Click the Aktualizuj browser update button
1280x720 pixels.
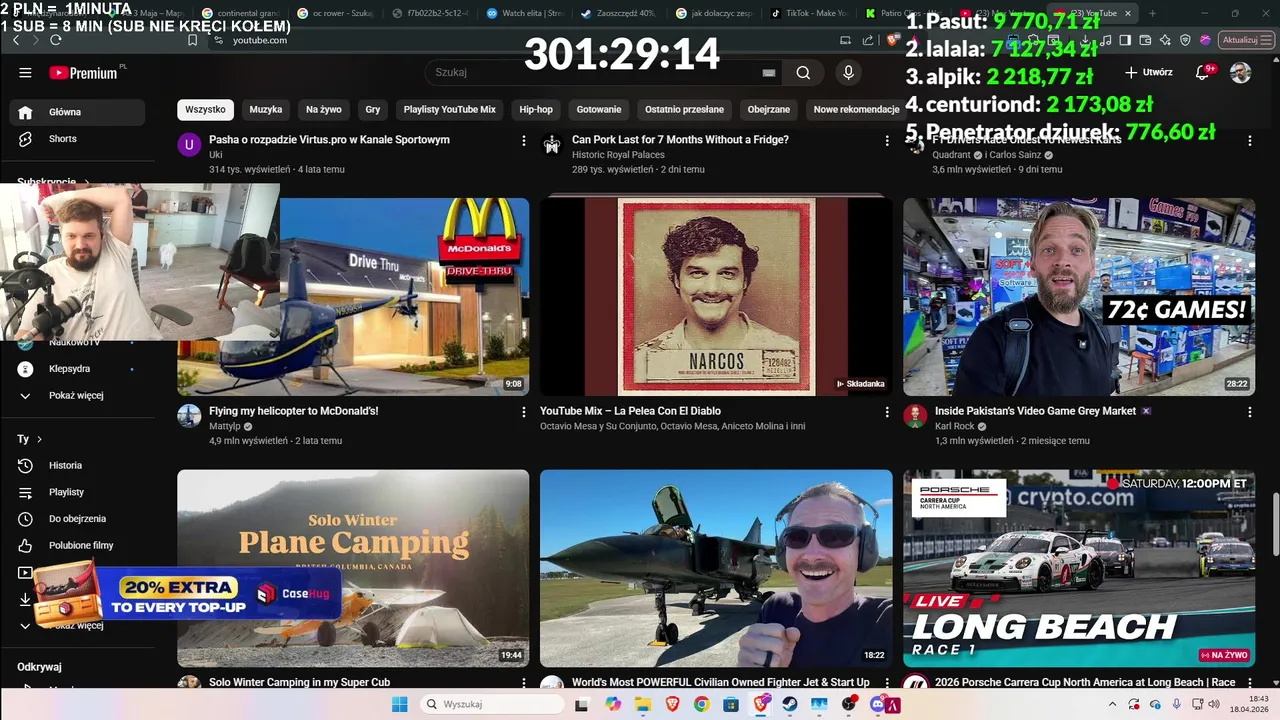[1246, 40]
